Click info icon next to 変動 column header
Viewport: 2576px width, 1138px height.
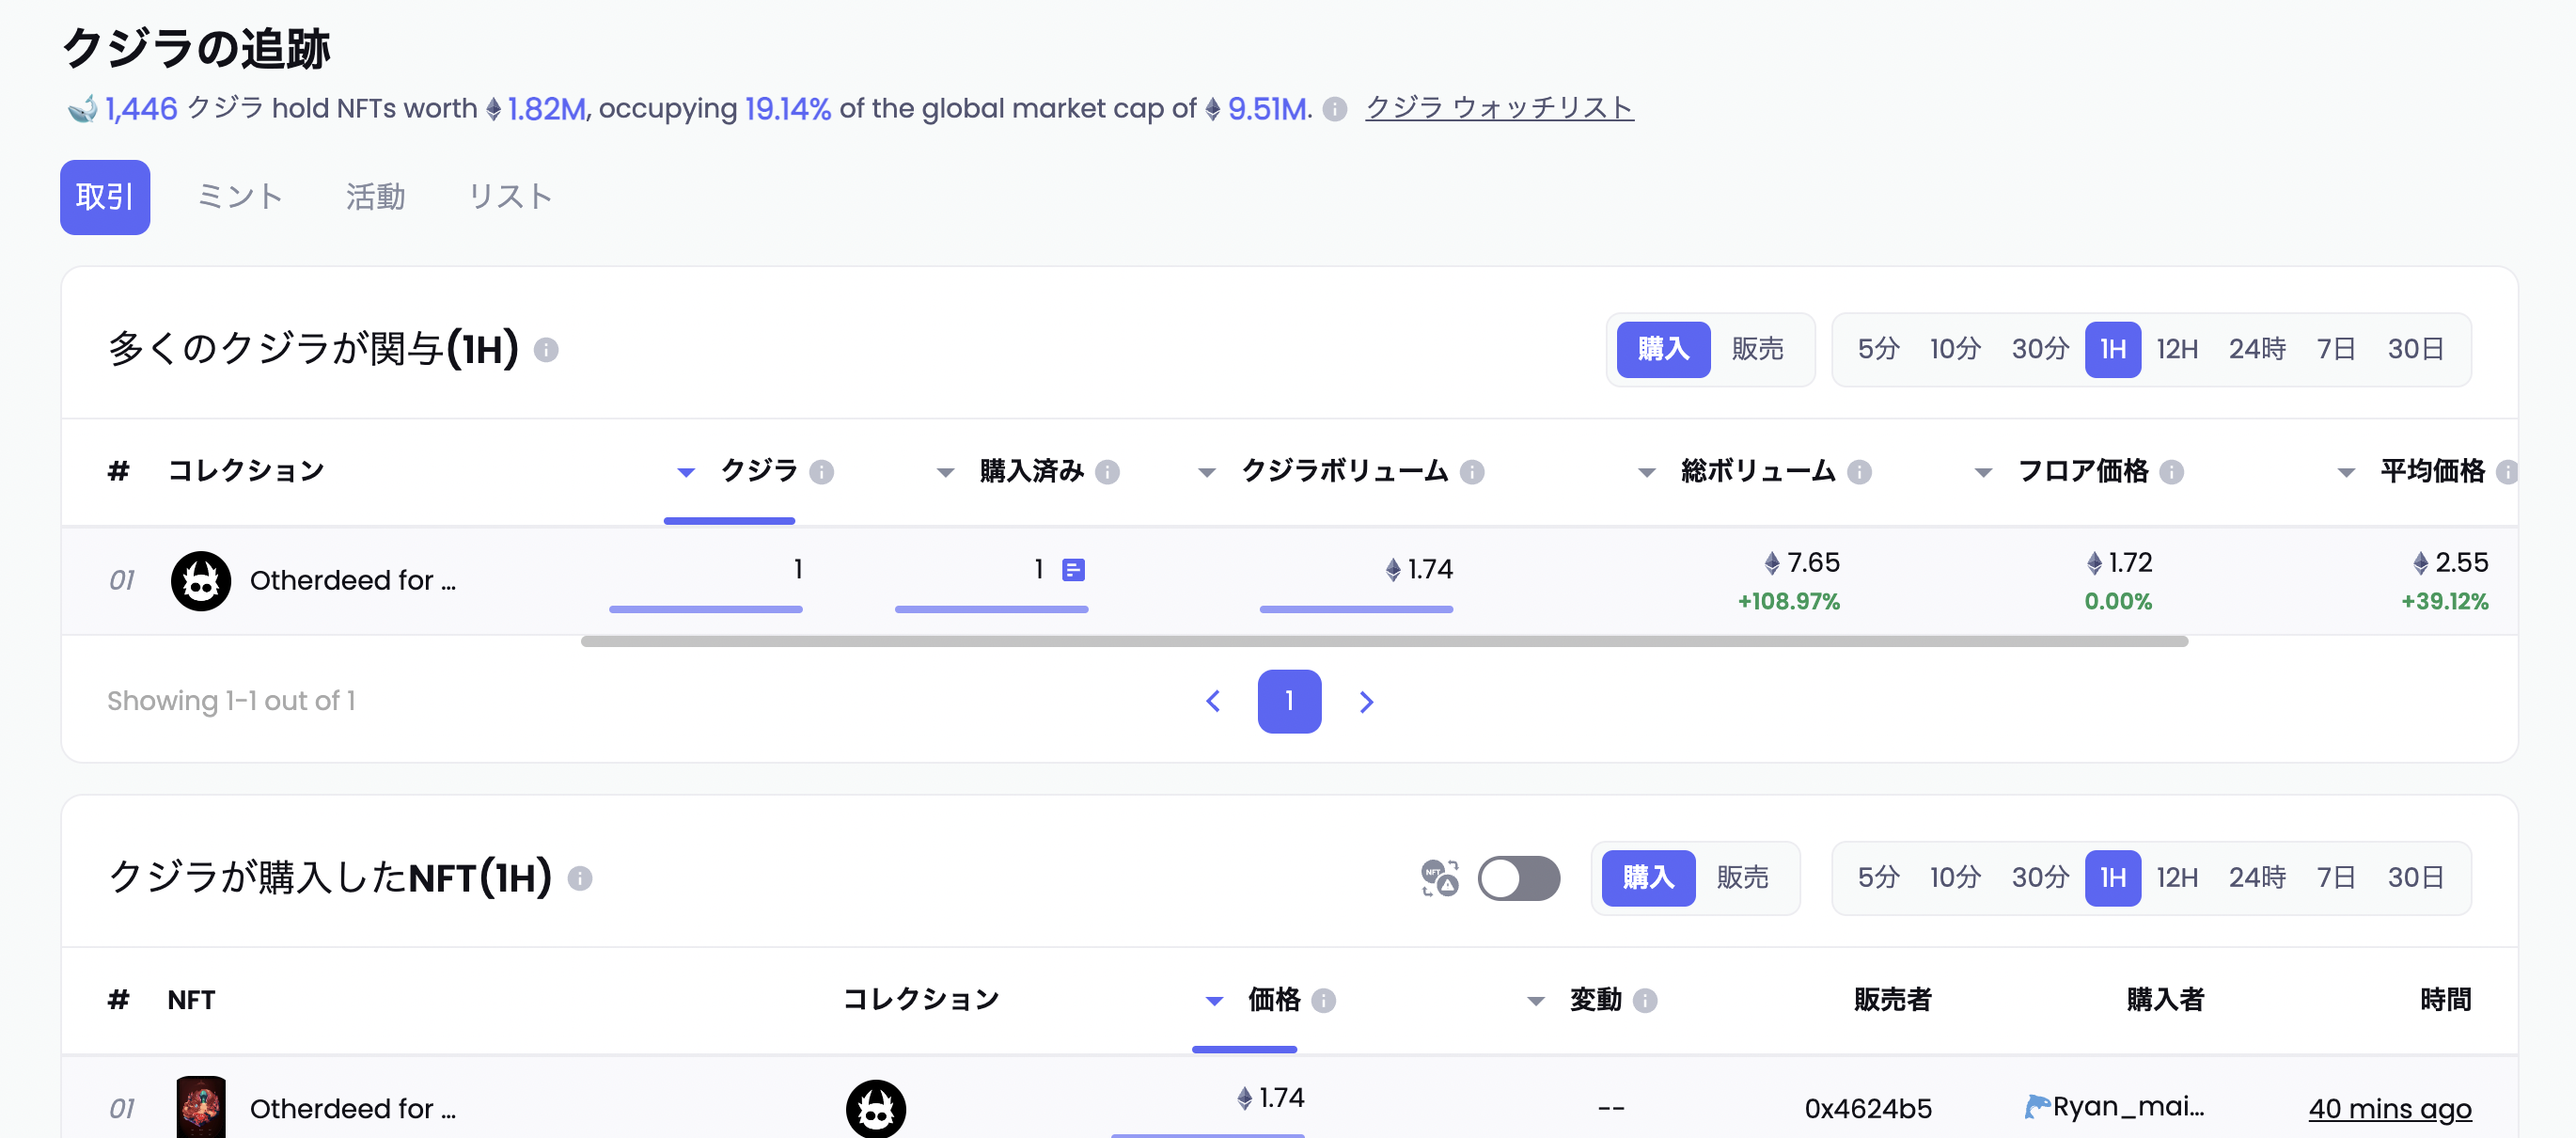[1645, 1001]
